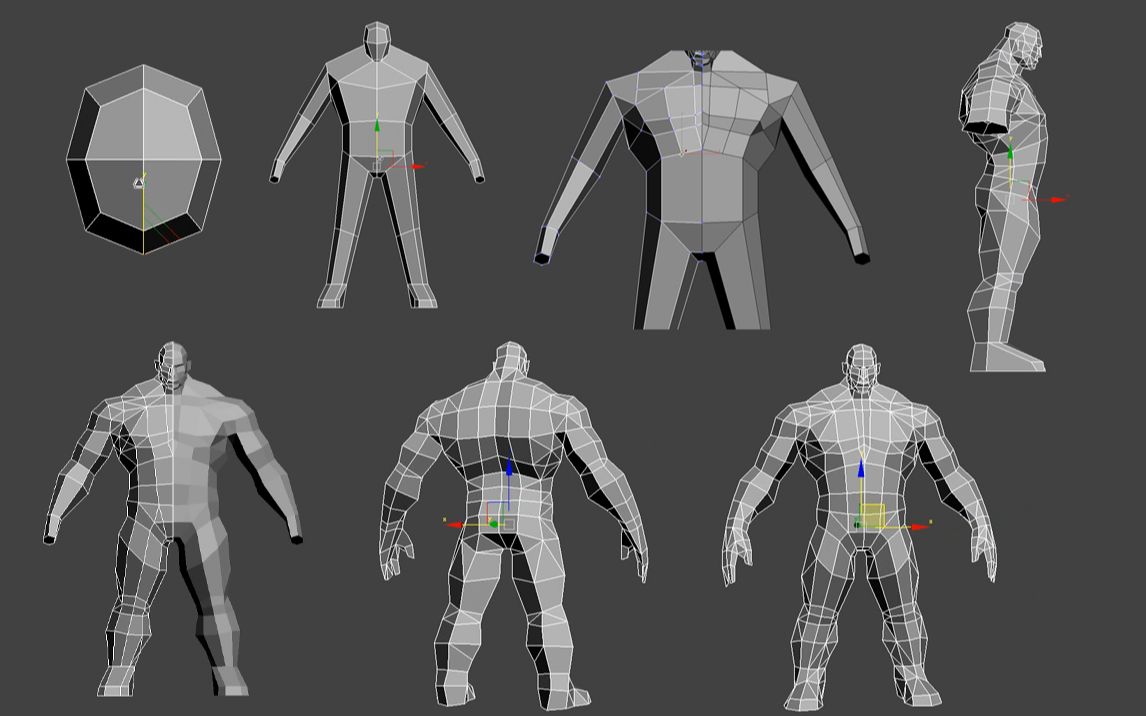The height and width of the screenshot is (716, 1146).
Task: Click the green Y-axis arrow on the front-view figure
Action: click(x=377, y=127)
